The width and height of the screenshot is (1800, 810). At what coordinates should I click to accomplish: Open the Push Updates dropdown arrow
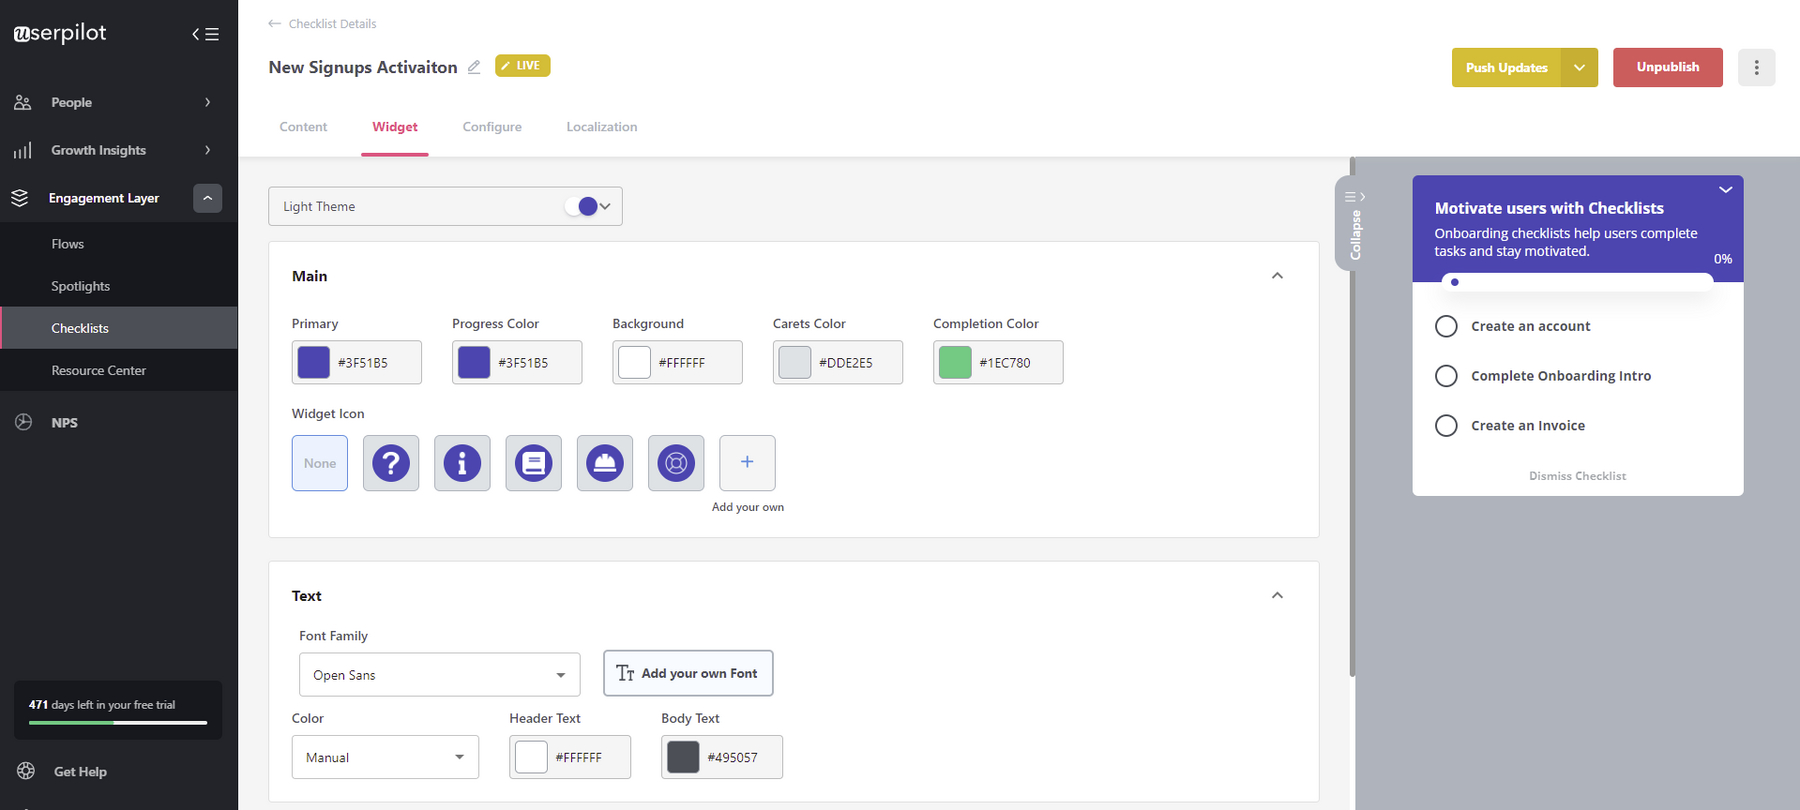(1579, 67)
